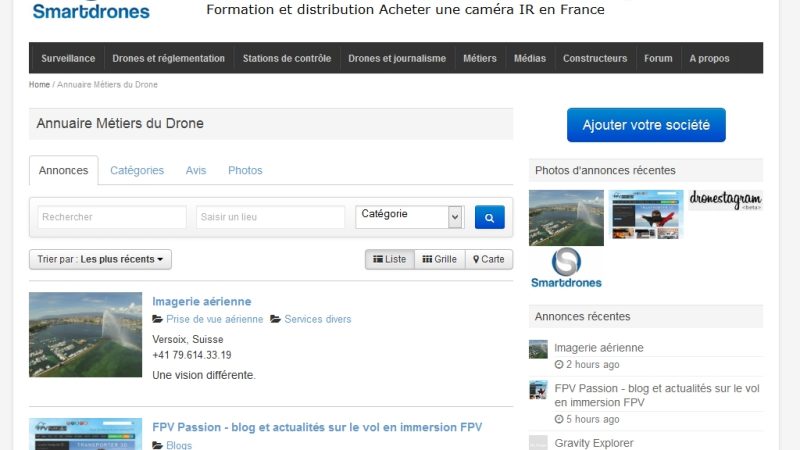Screen dimensions: 800x450
Task: Open Stations de contrôle menu
Action: point(287,58)
